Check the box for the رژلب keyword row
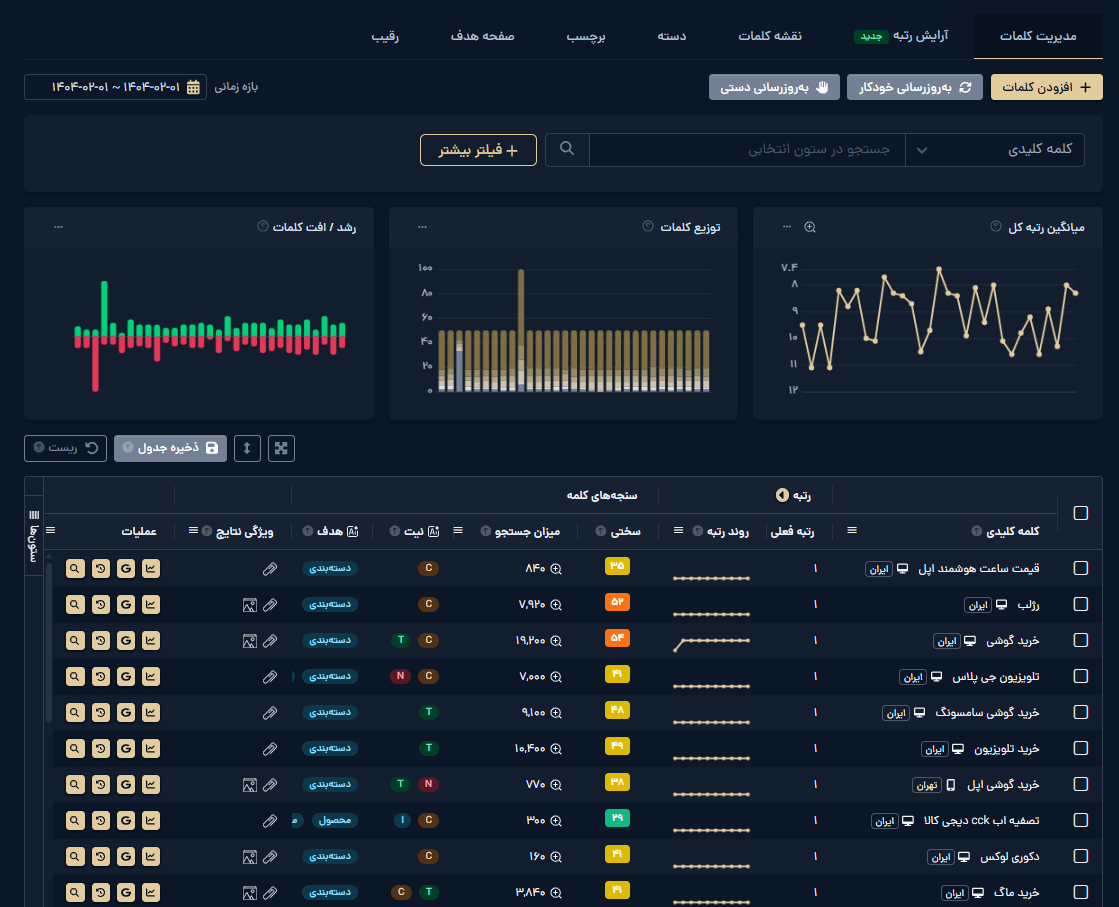Screen dimensions: 1119x907 click(x=1081, y=604)
